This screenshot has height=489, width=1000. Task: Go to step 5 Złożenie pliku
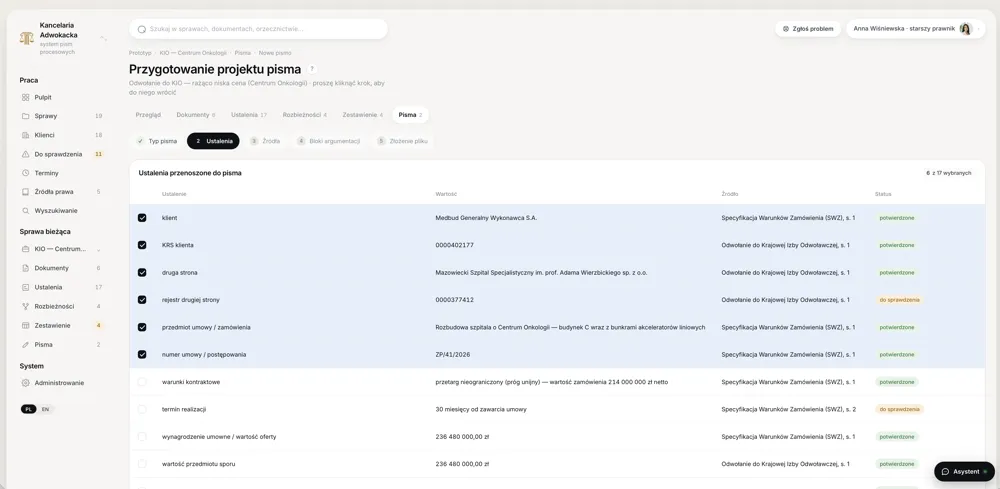[x=402, y=141]
